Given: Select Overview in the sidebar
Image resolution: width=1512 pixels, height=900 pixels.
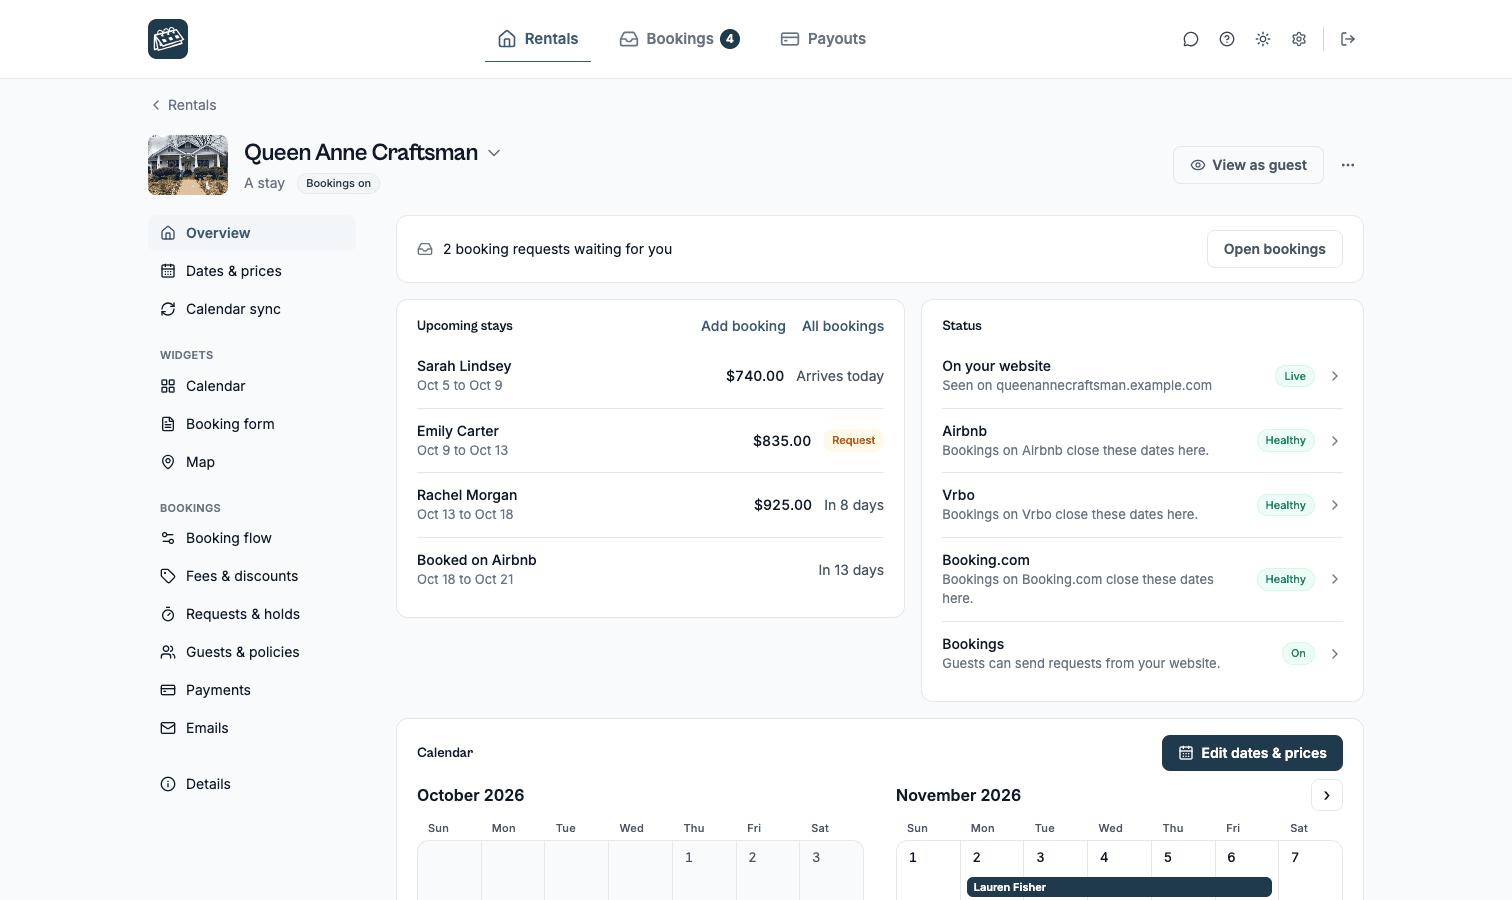Looking at the screenshot, I should 252,233.
